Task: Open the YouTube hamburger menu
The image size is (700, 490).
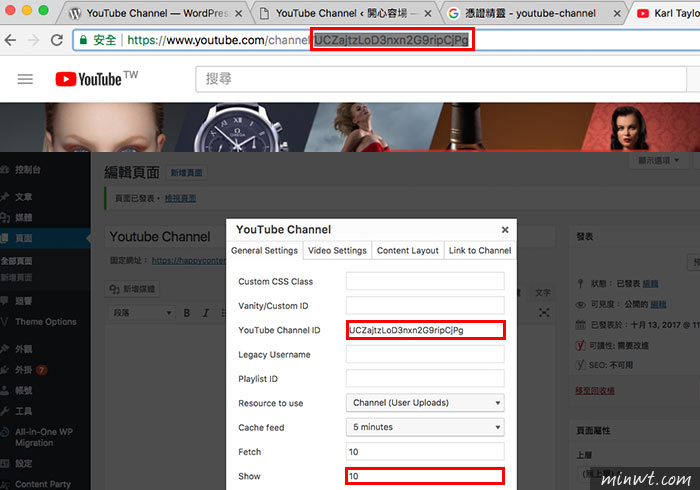Action: tap(25, 79)
